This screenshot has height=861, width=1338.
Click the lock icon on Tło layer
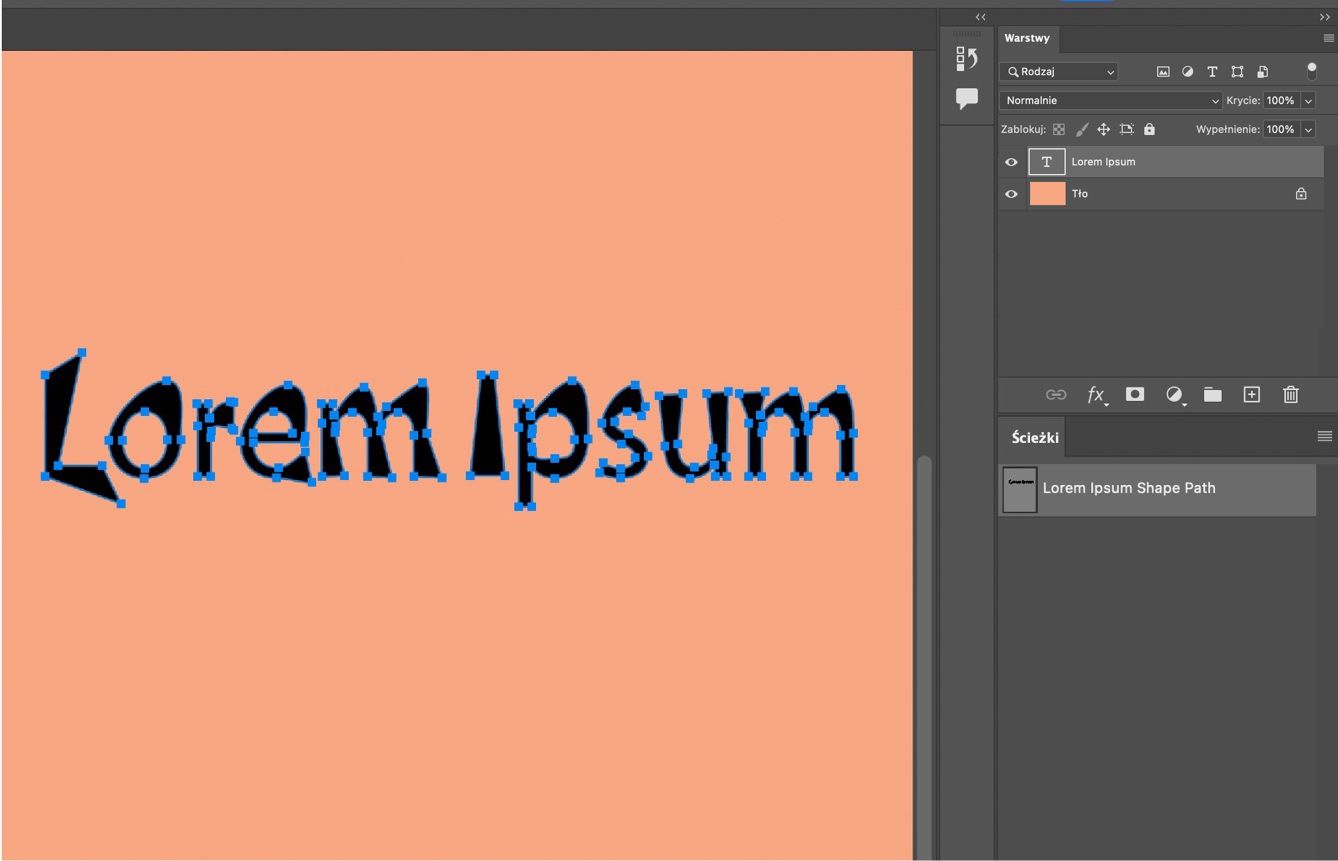point(1301,194)
